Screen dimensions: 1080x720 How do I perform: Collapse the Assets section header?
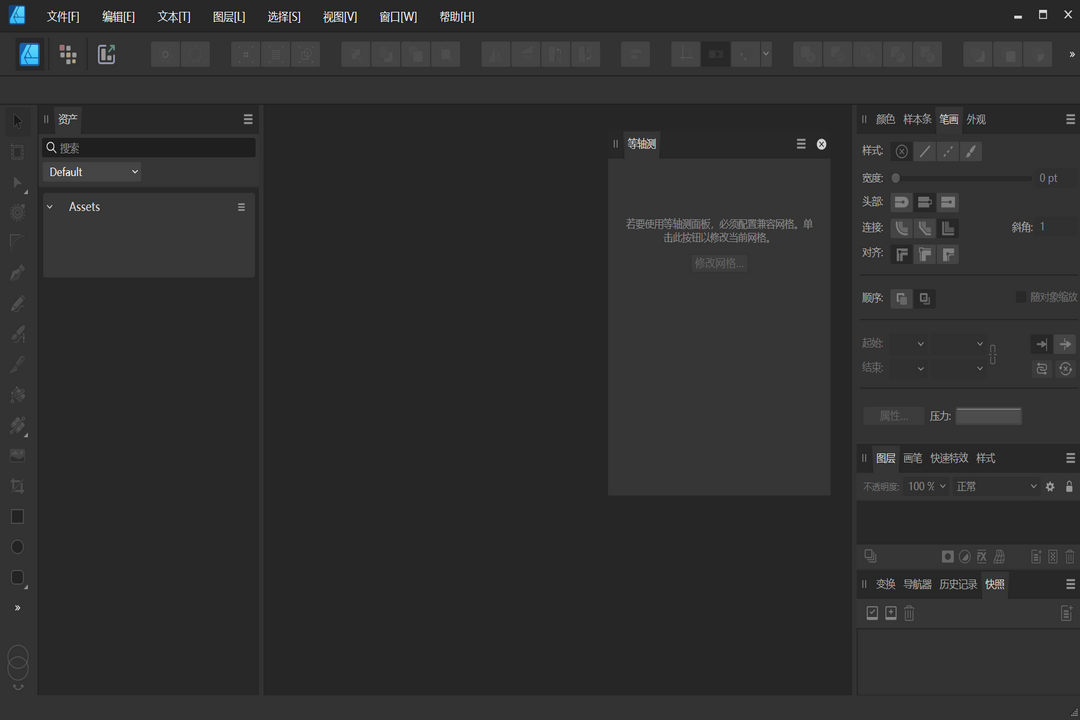[x=49, y=207]
